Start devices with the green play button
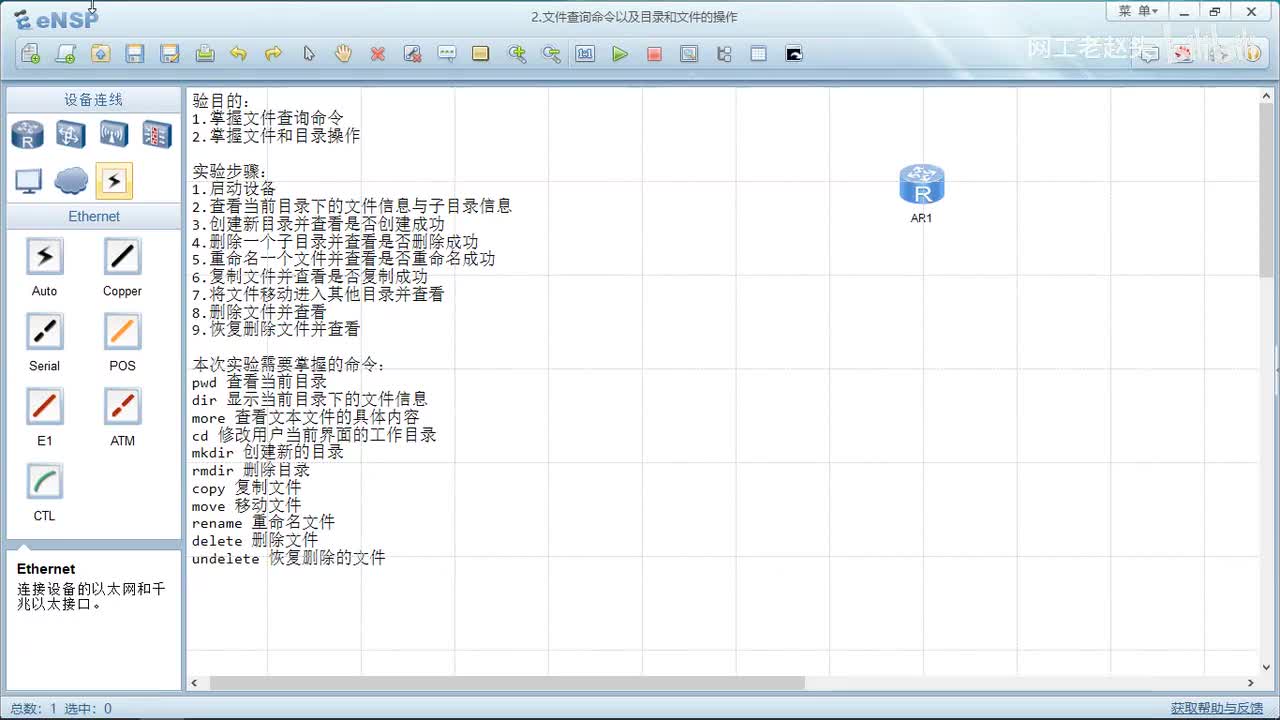 pyautogui.click(x=620, y=54)
